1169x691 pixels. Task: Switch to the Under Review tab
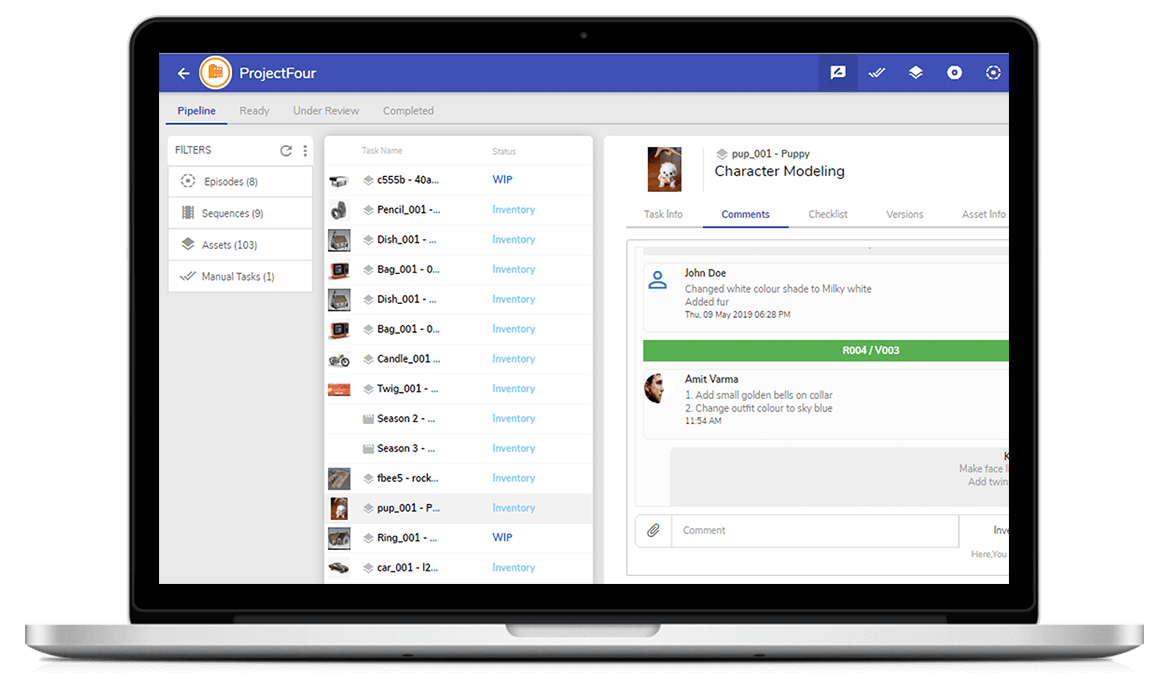coord(326,111)
